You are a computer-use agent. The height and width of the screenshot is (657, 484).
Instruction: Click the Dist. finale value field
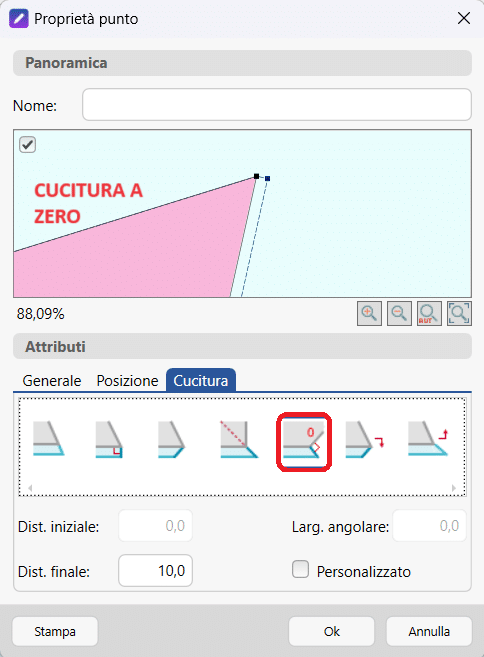coord(155,571)
